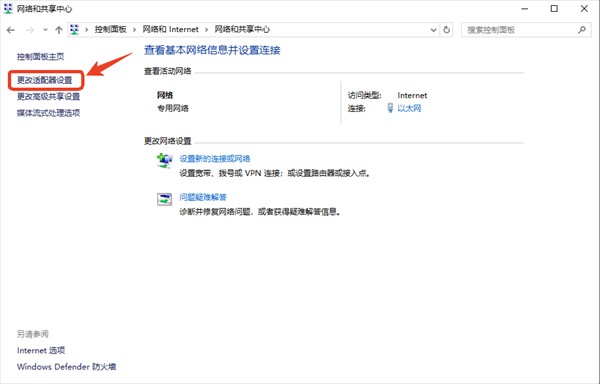The image size is (600, 384).
Task: Click the 专用网络 text
Action: tap(173, 108)
